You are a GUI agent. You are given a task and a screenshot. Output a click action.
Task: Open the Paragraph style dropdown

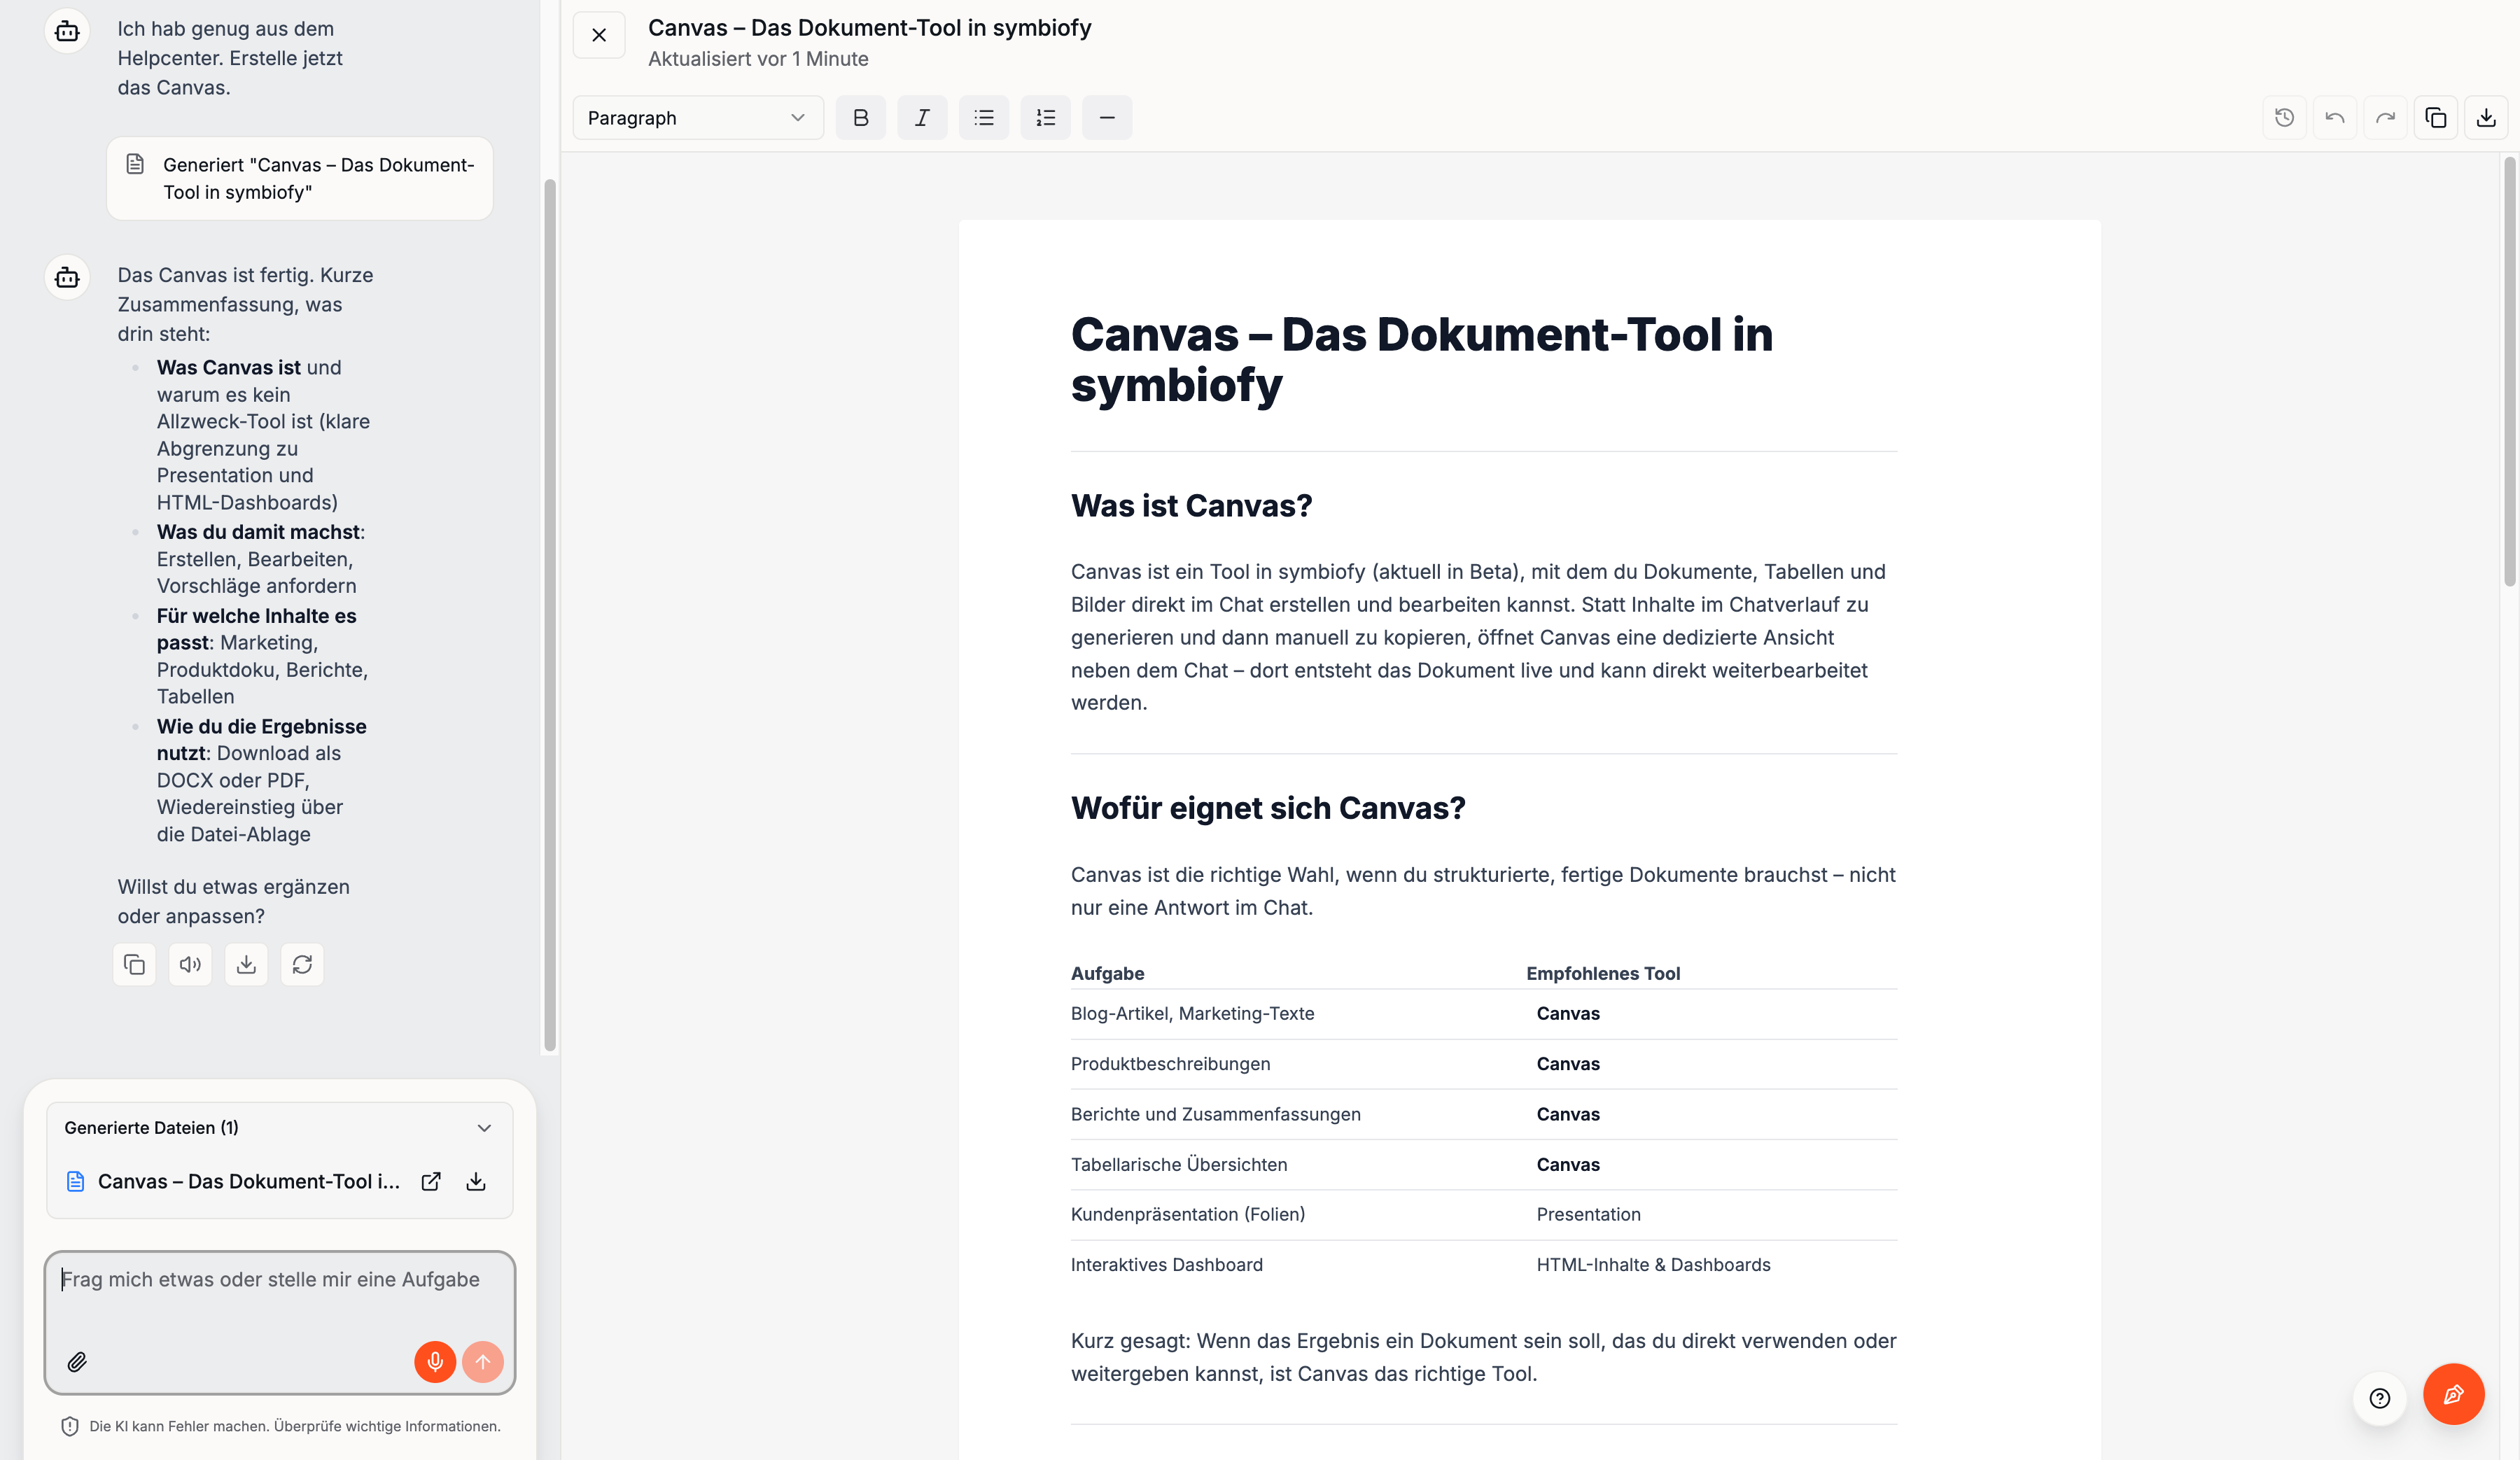click(698, 118)
